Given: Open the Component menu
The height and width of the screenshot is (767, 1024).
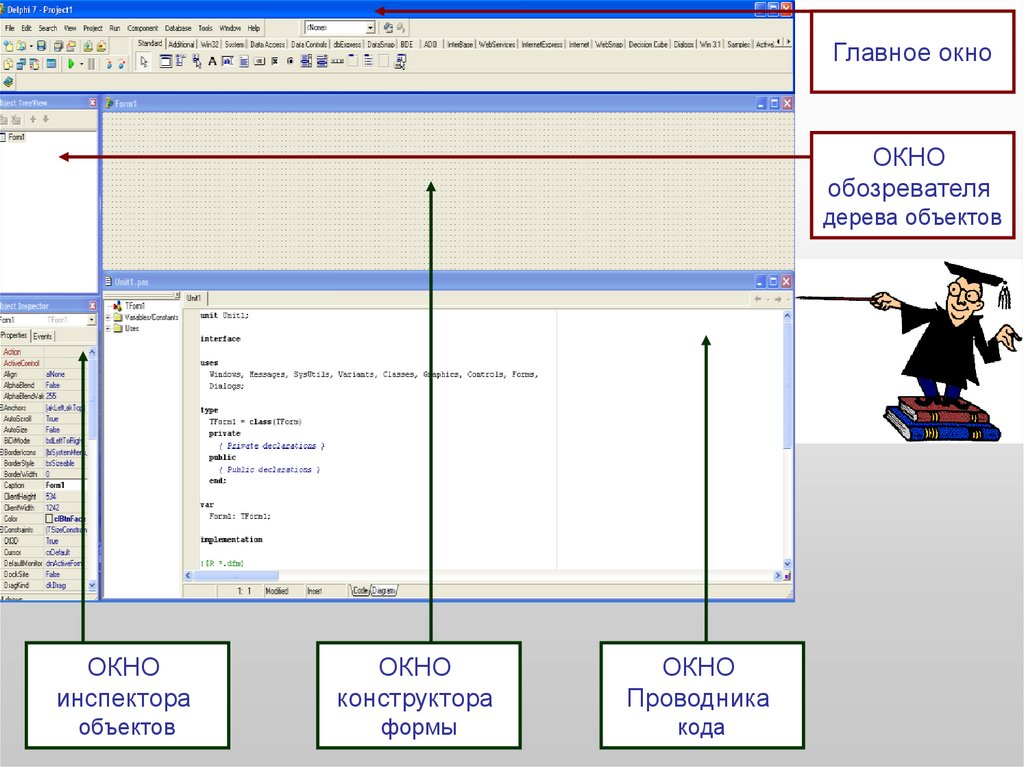Looking at the screenshot, I should [142, 29].
